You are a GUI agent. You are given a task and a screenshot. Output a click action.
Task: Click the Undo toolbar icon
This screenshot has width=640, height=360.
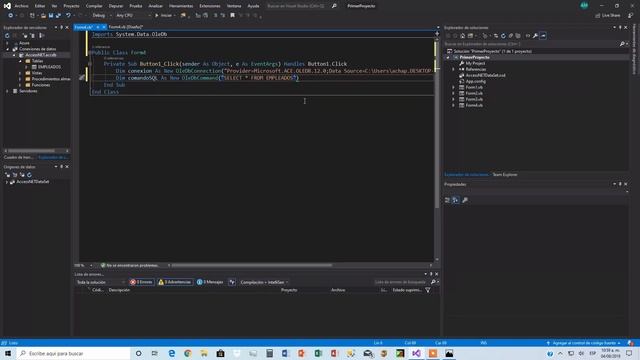[x=68, y=16]
